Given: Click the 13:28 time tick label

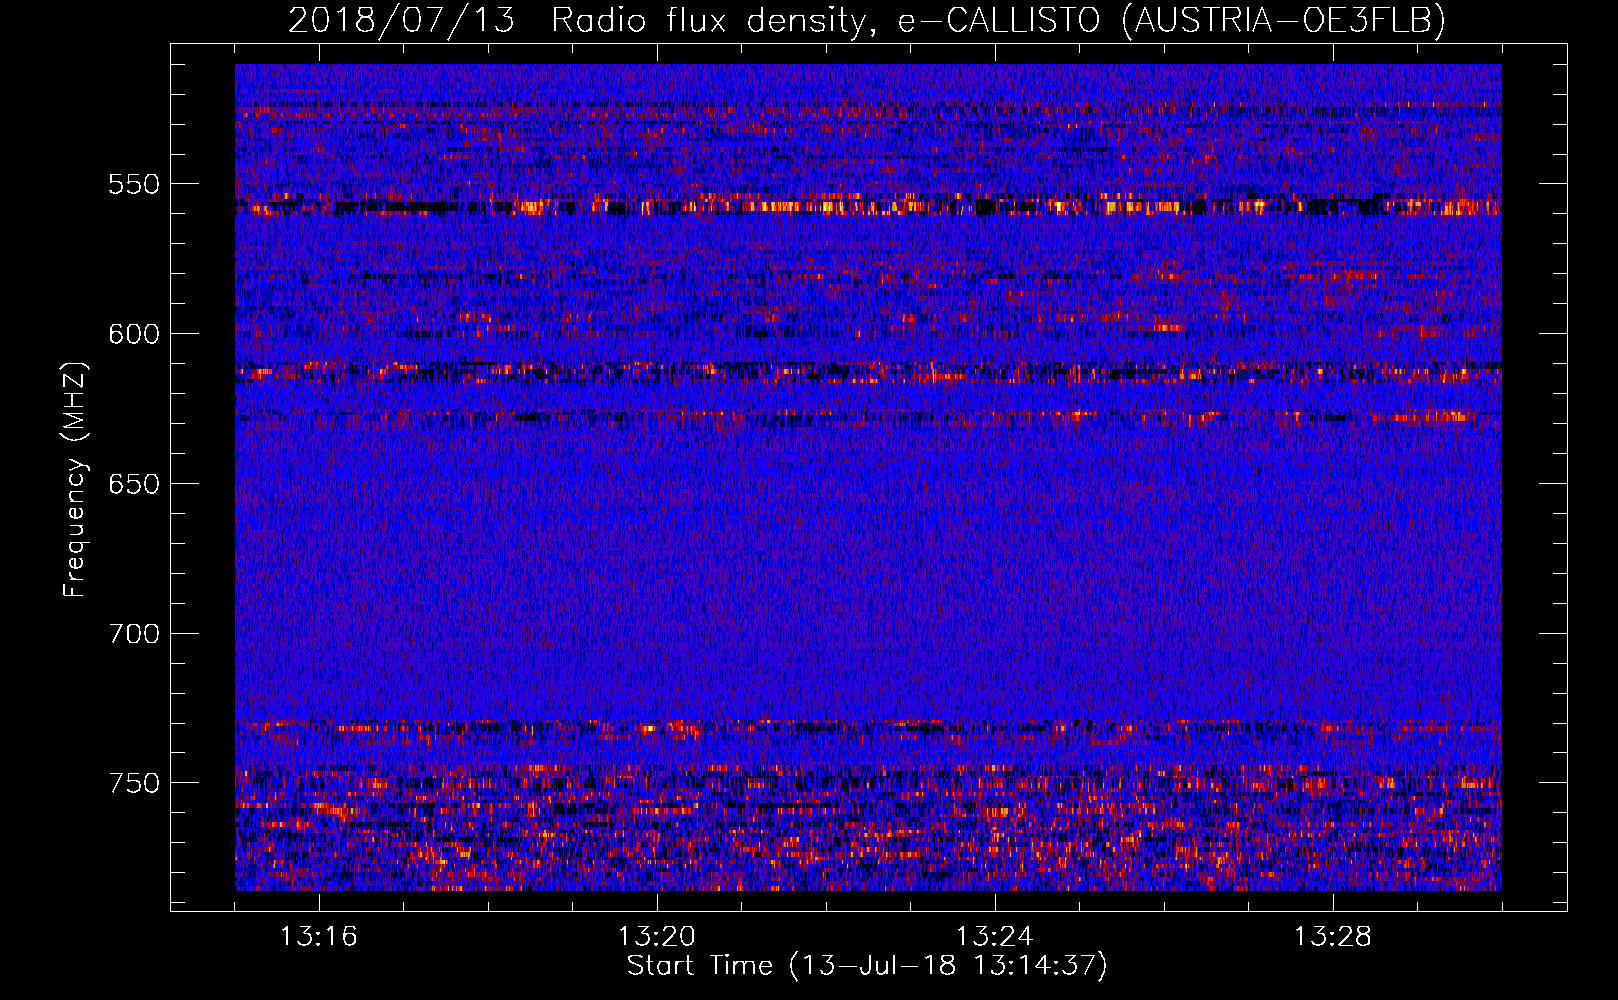Looking at the screenshot, I should pos(1332,937).
